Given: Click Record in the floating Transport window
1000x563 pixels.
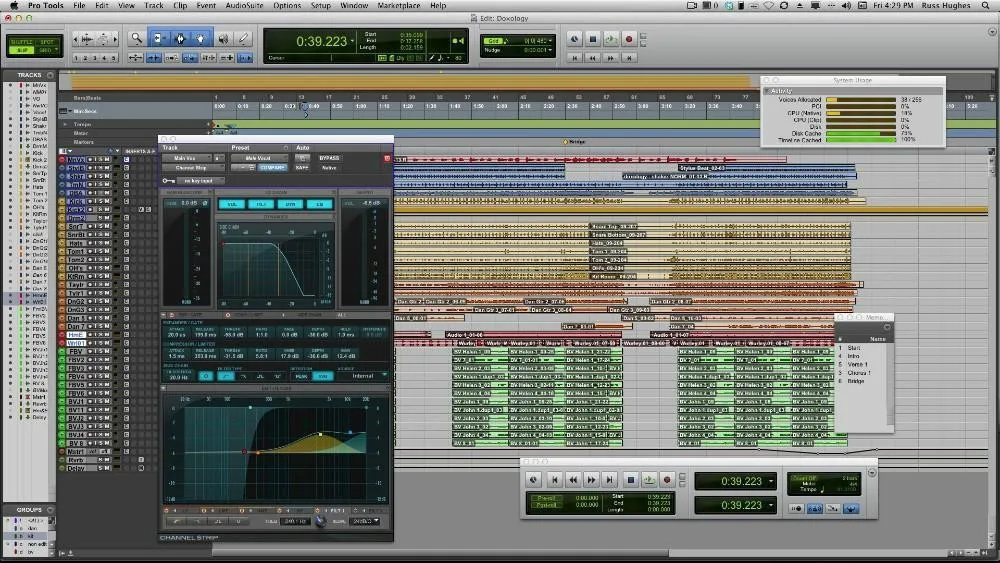Looking at the screenshot, I should (667, 479).
